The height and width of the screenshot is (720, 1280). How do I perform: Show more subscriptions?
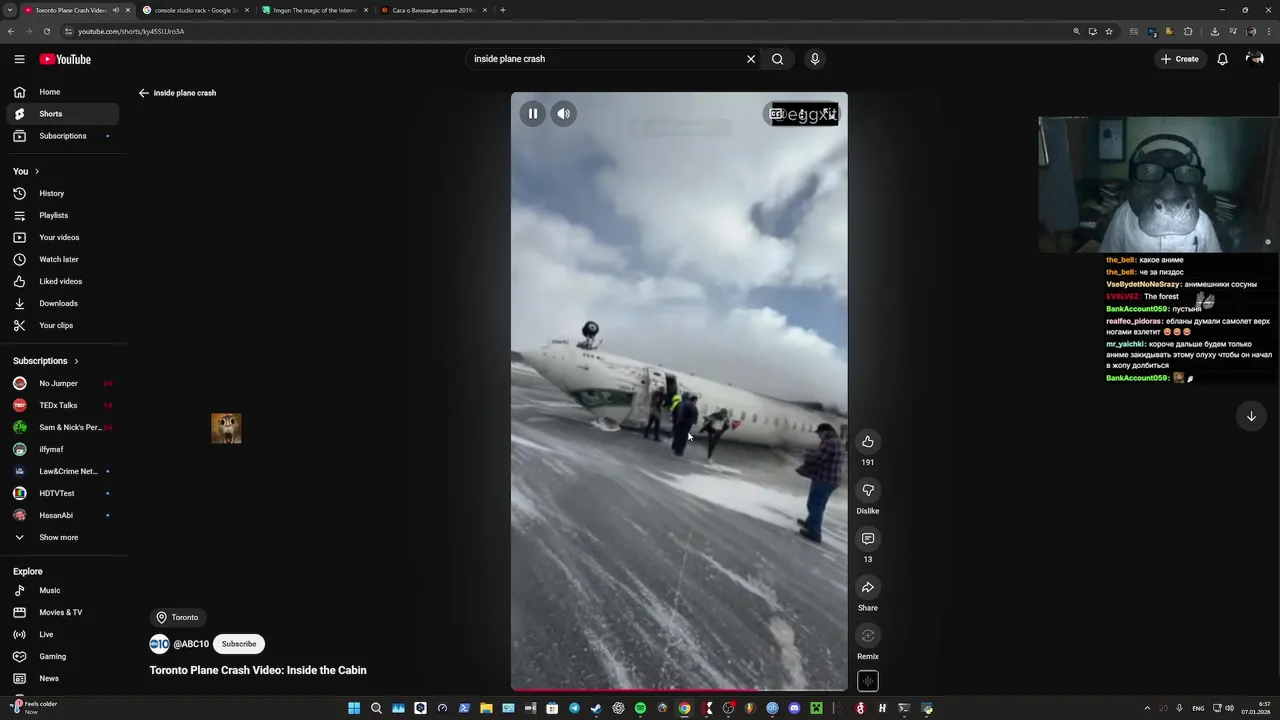63,537
